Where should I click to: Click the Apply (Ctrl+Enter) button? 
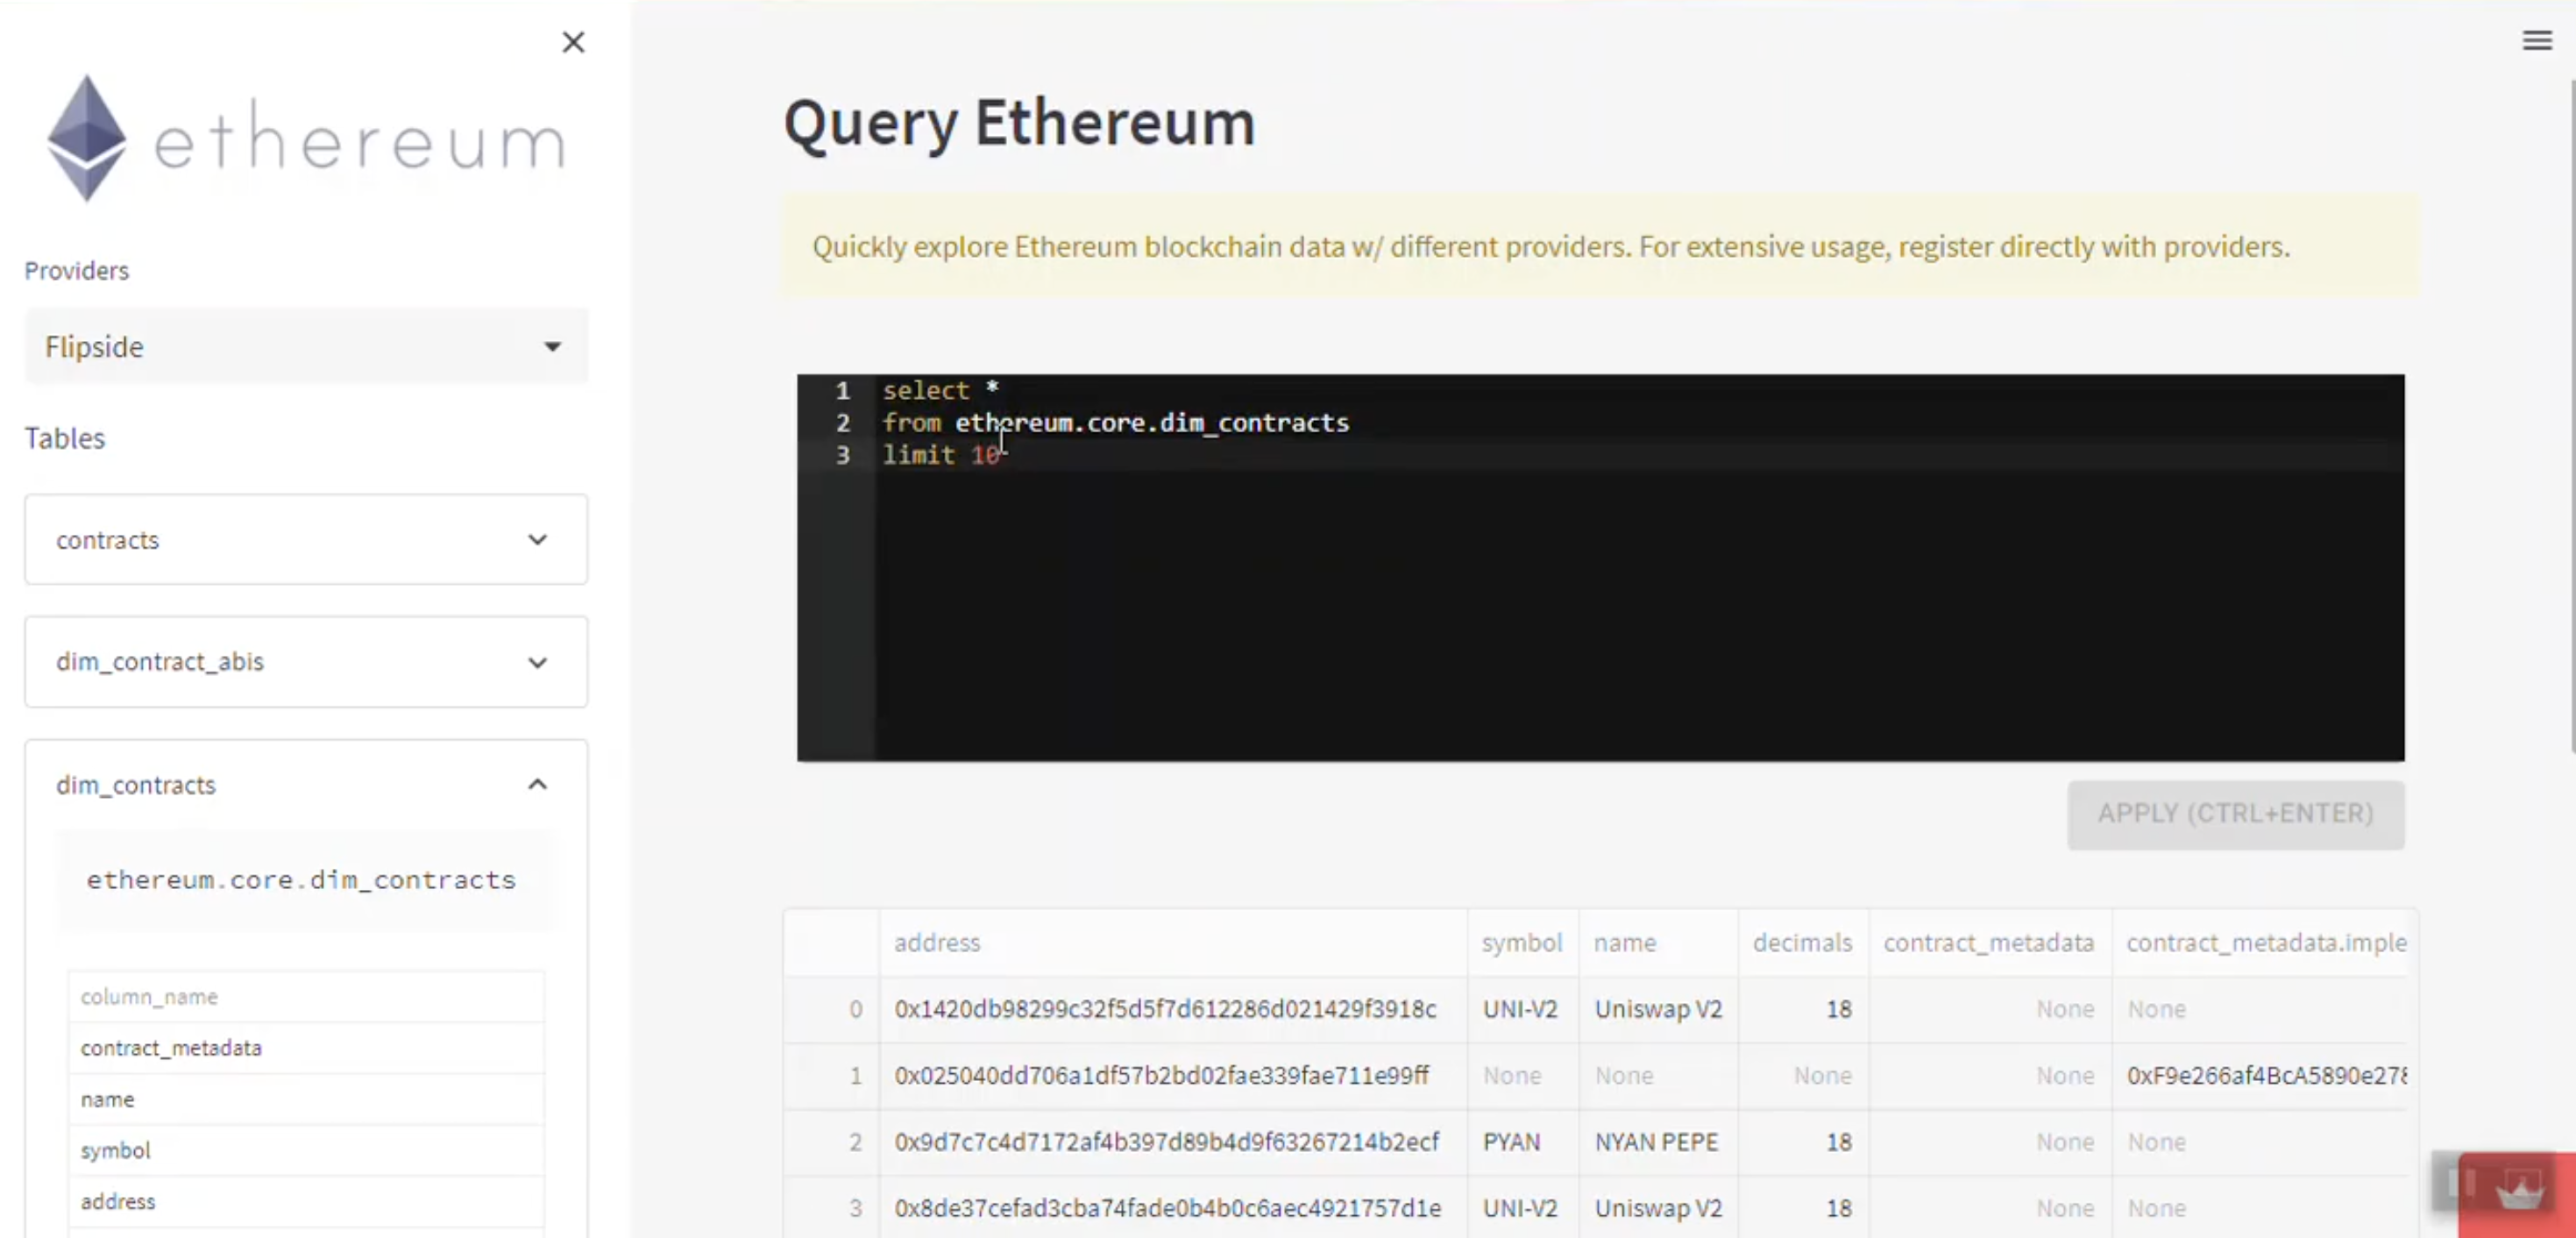(2235, 814)
